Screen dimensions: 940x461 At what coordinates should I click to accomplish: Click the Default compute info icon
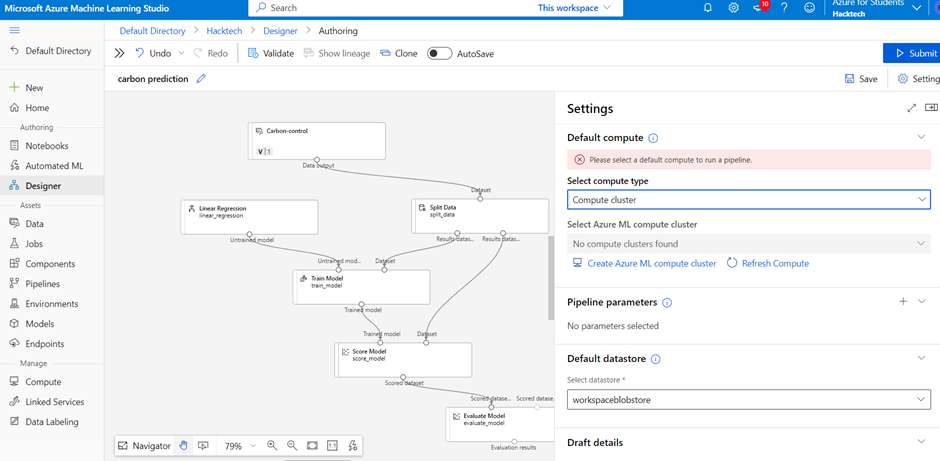(653, 138)
